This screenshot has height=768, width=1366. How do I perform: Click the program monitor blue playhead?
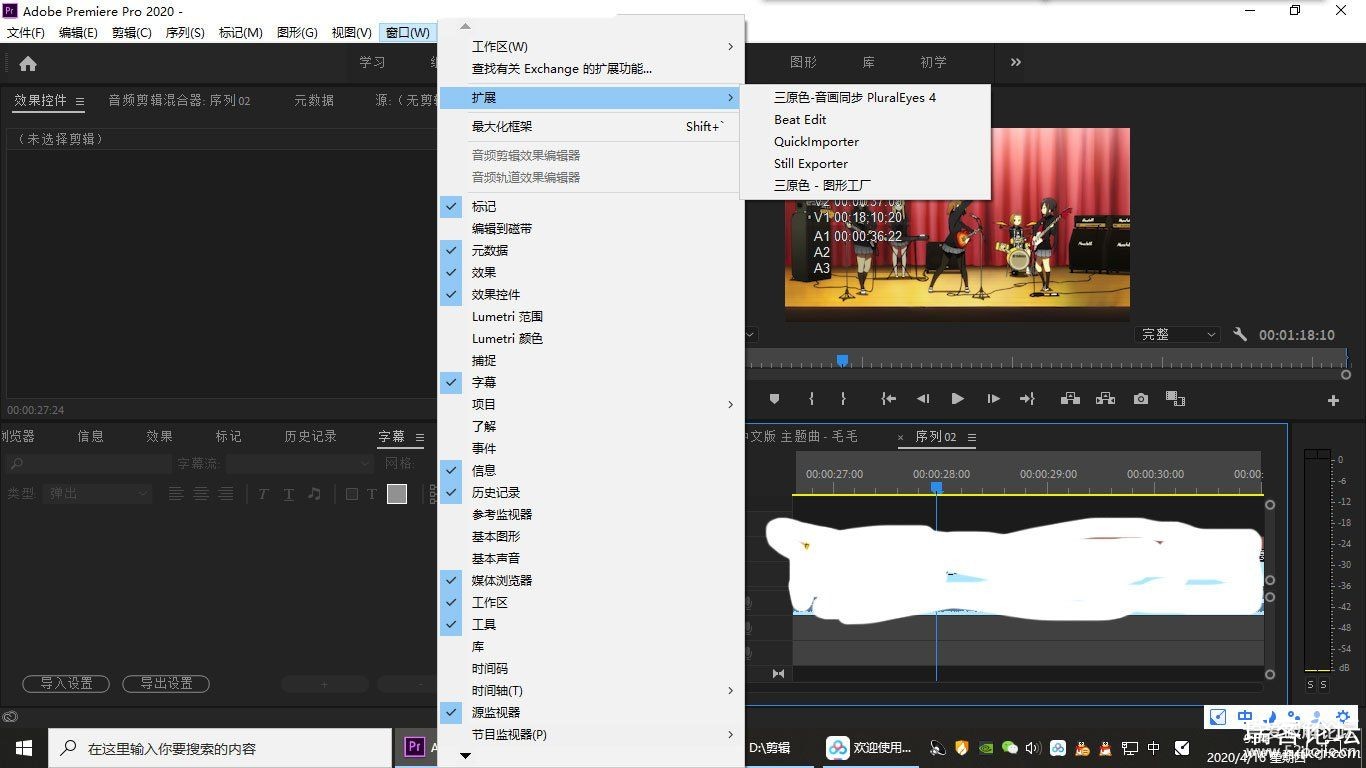(x=842, y=360)
